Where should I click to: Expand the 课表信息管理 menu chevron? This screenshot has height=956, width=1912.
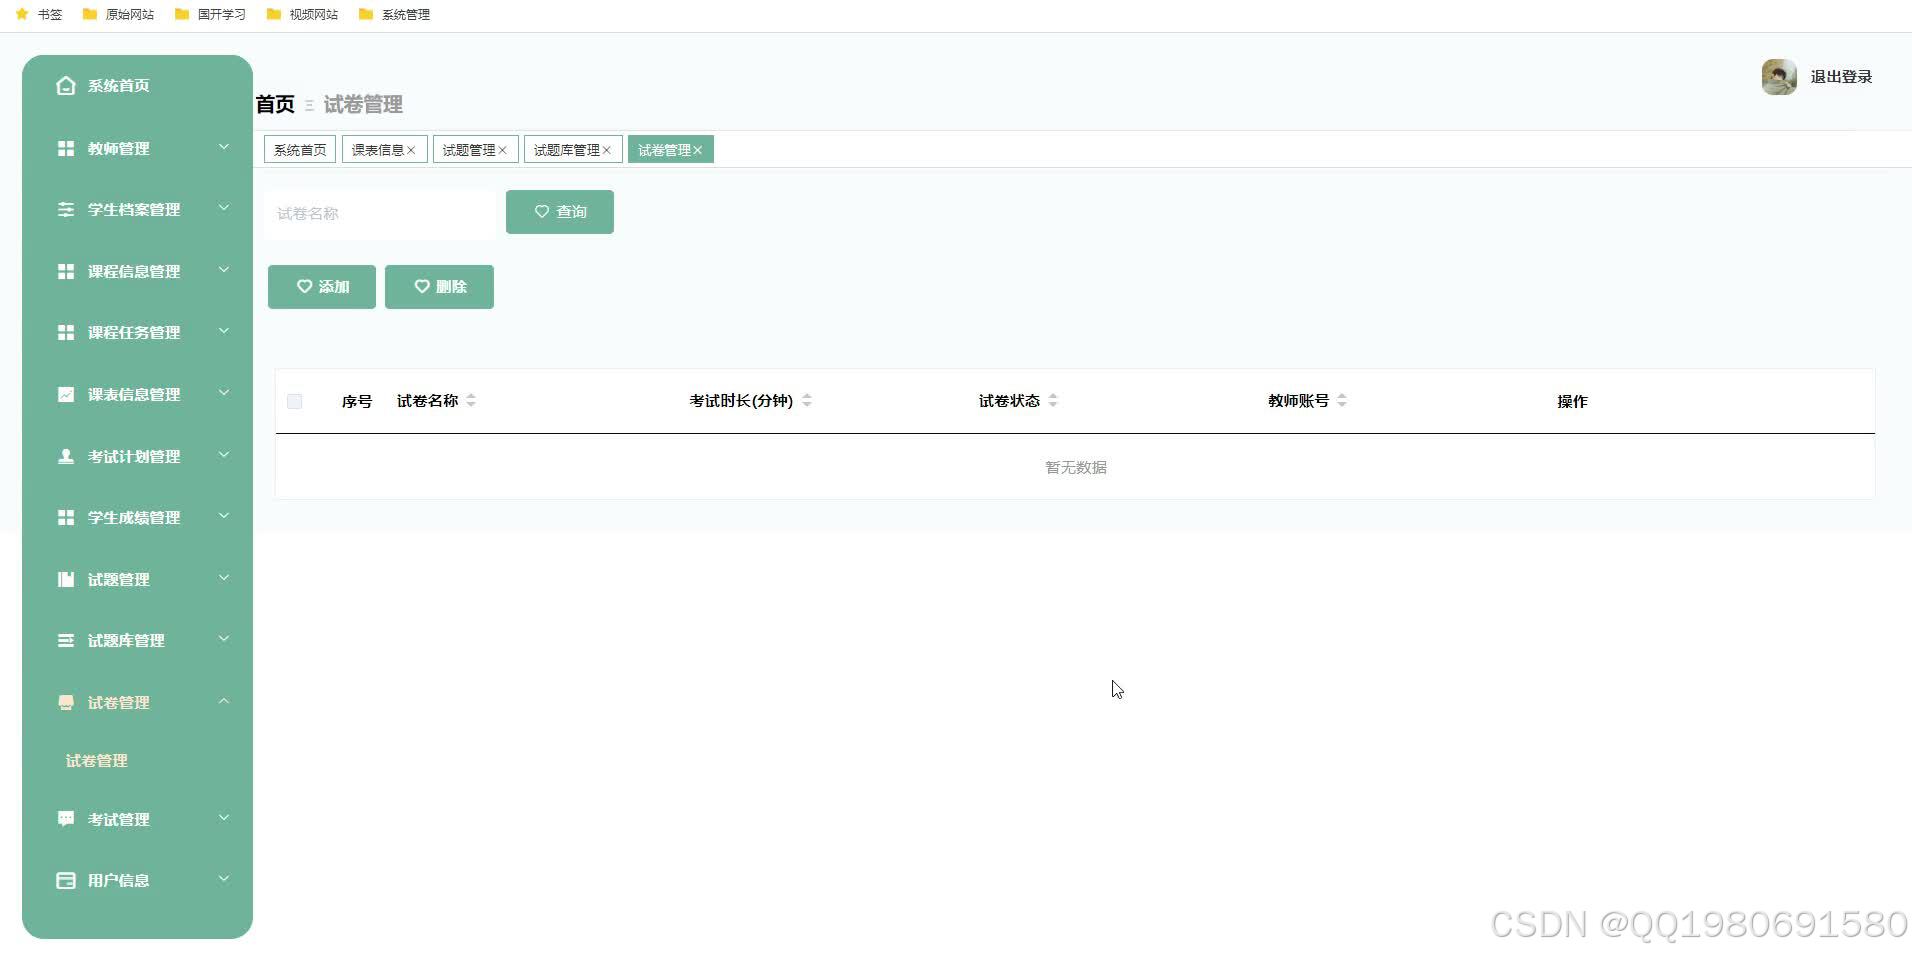224,393
